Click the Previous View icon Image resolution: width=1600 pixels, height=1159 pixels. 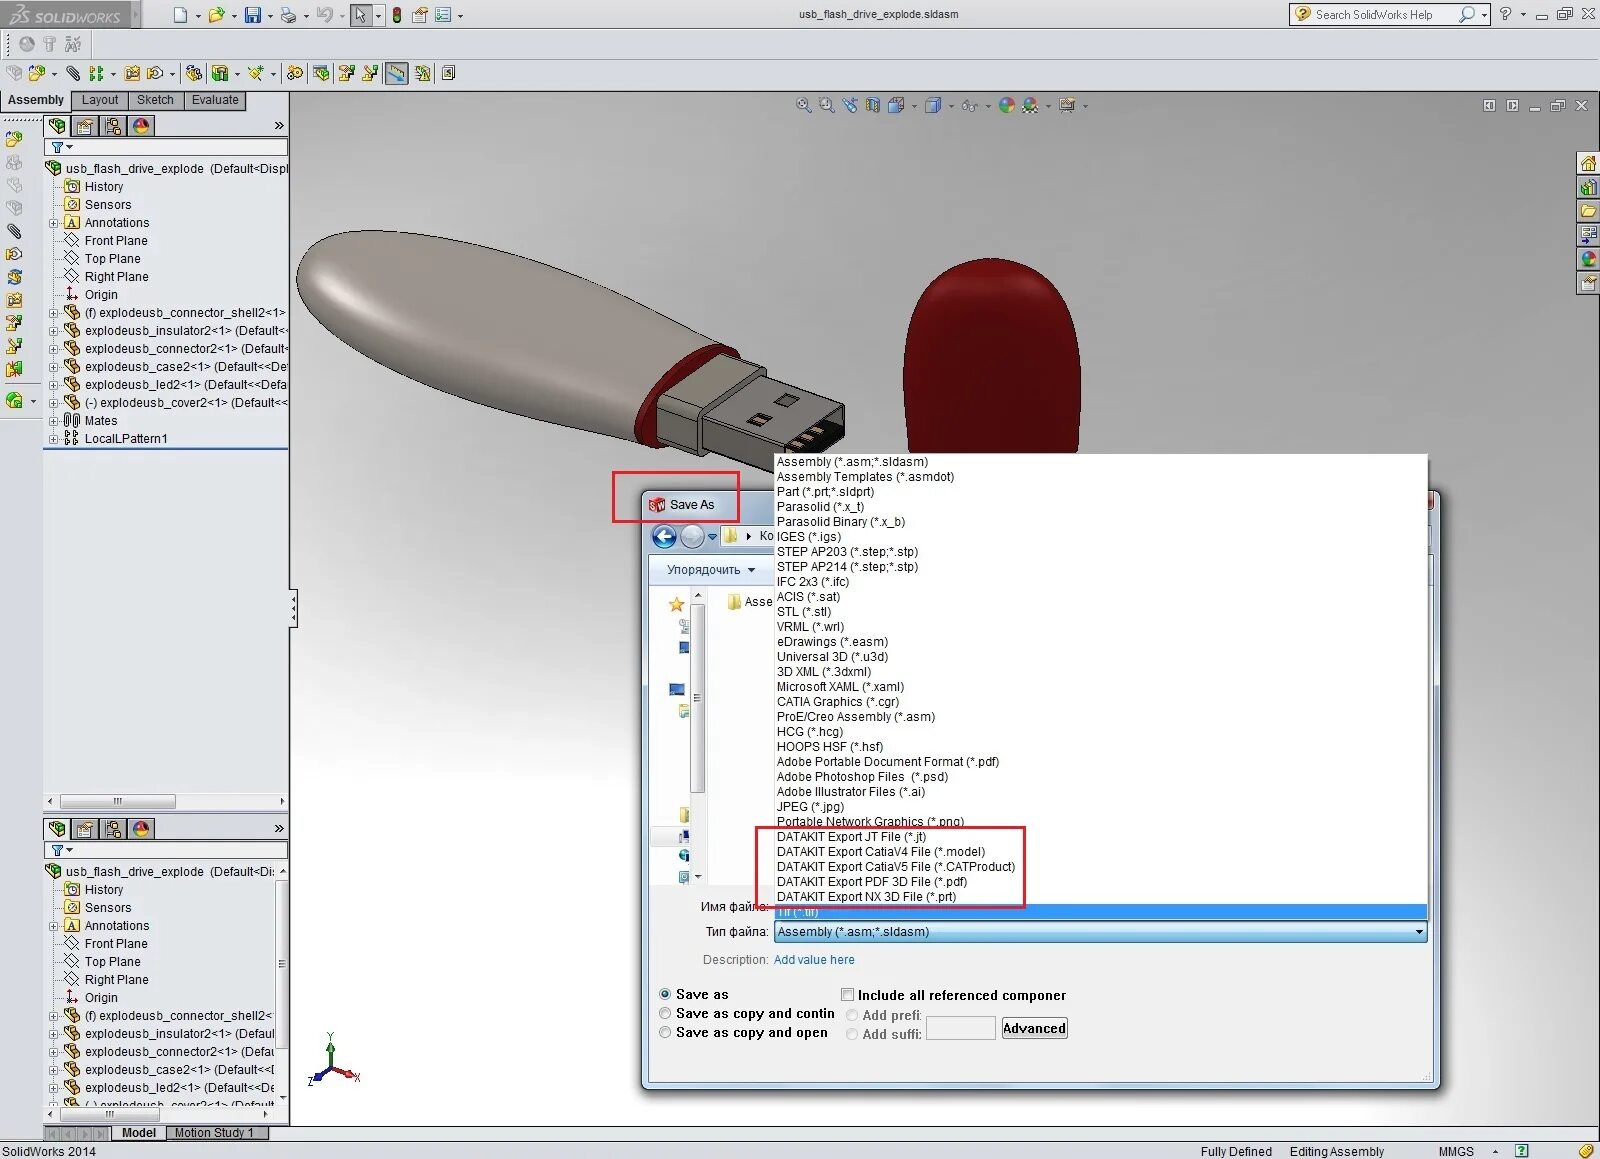click(850, 105)
